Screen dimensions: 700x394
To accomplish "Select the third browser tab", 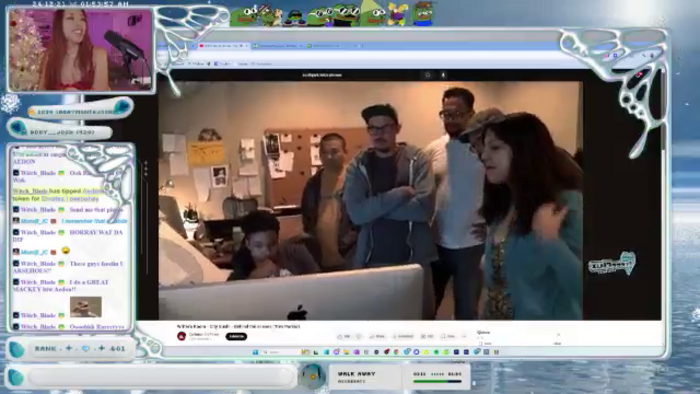I will pyautogui.click(x=329, y=46).
